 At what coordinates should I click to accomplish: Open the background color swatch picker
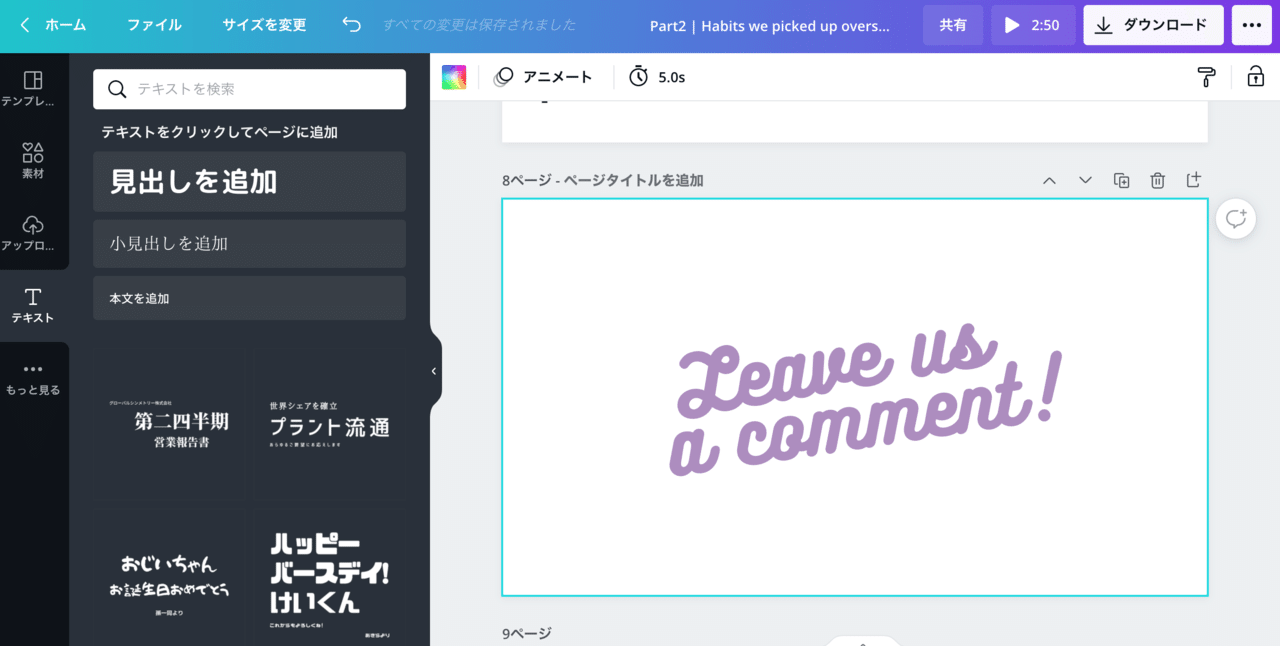point(454,76)
